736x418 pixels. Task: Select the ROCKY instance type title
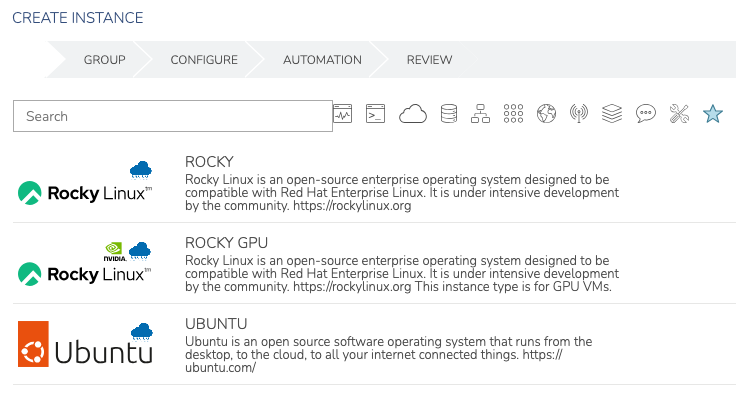[209, 162]
